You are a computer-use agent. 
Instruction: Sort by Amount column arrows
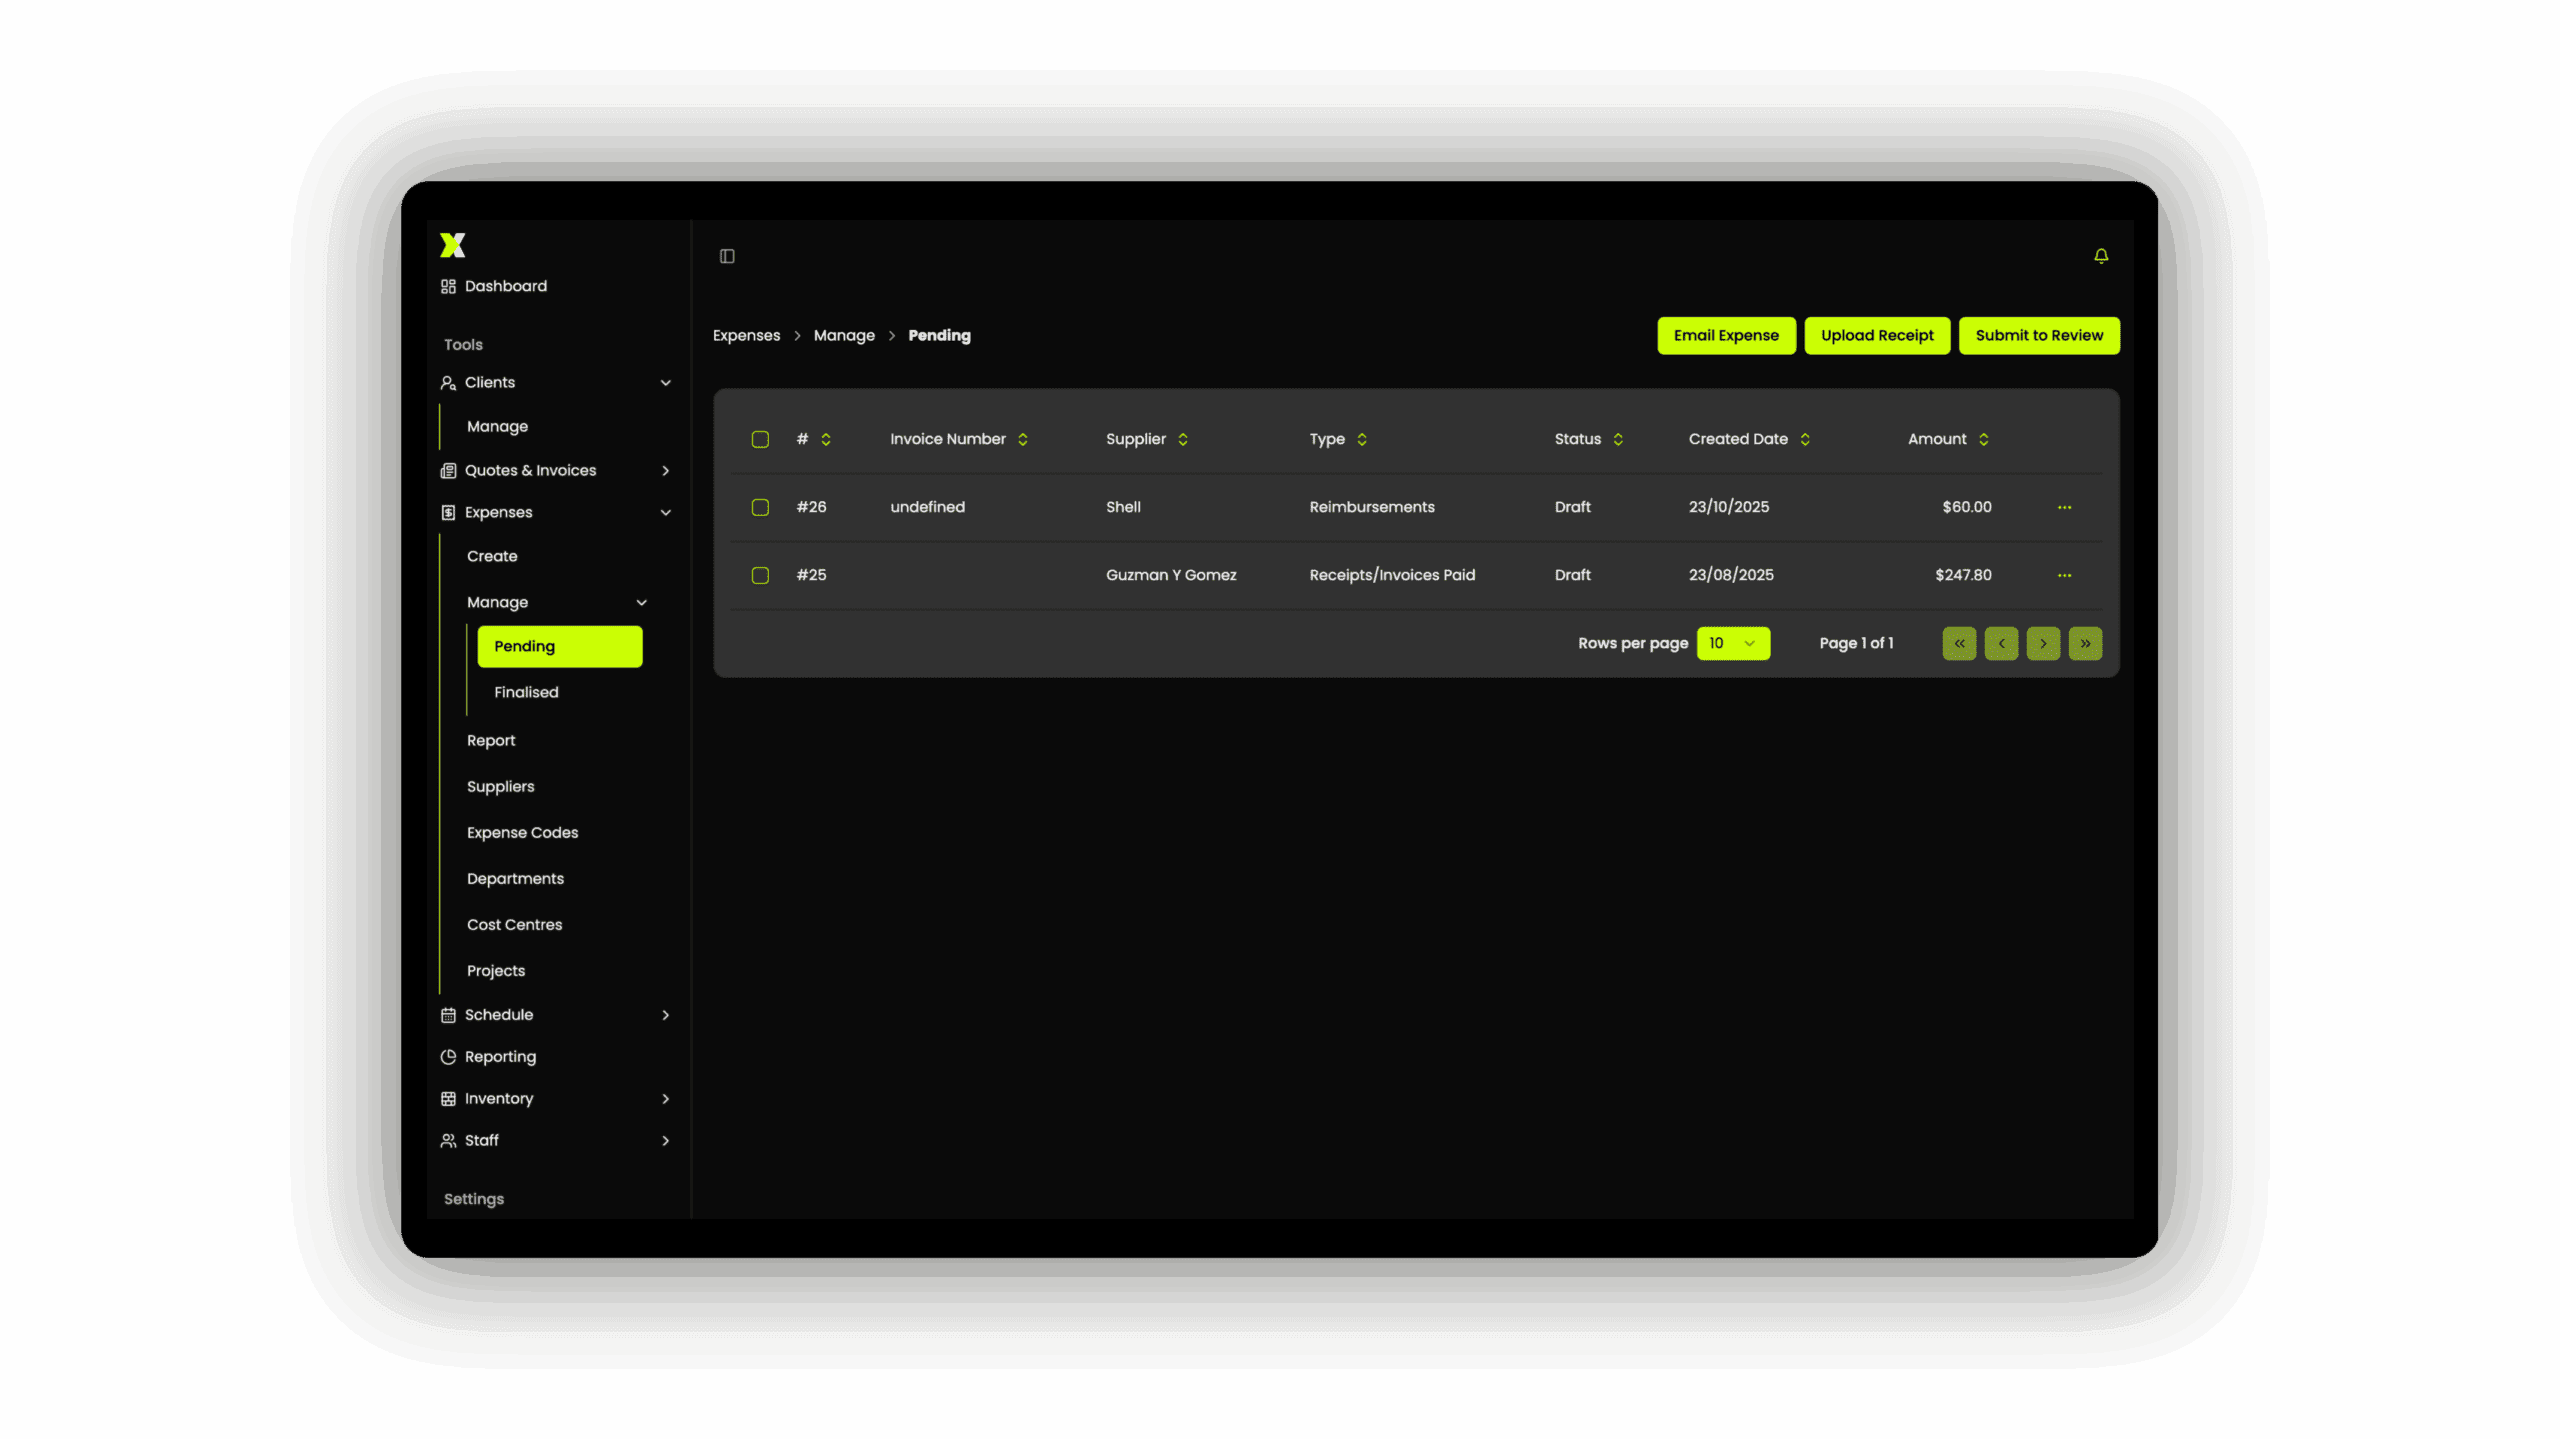tap(1983, 439)
